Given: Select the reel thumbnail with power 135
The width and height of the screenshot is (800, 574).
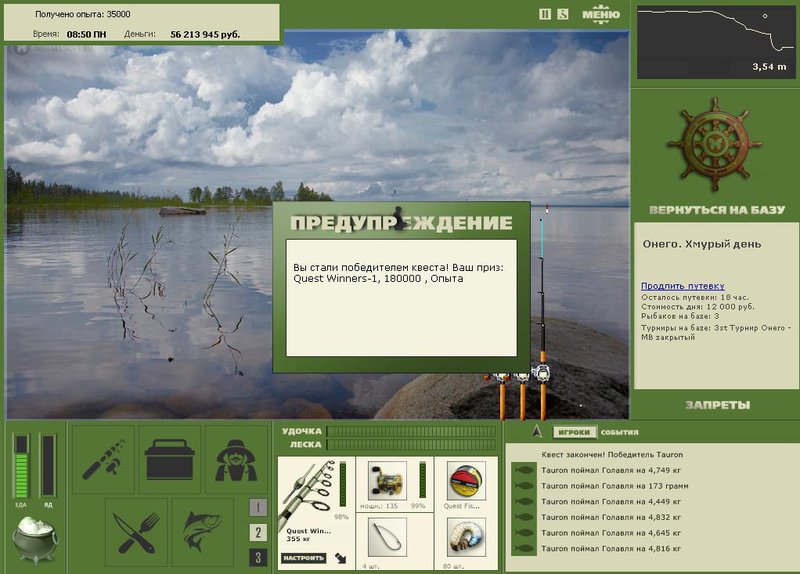Looking at the screenshot, I should [387, 481].
